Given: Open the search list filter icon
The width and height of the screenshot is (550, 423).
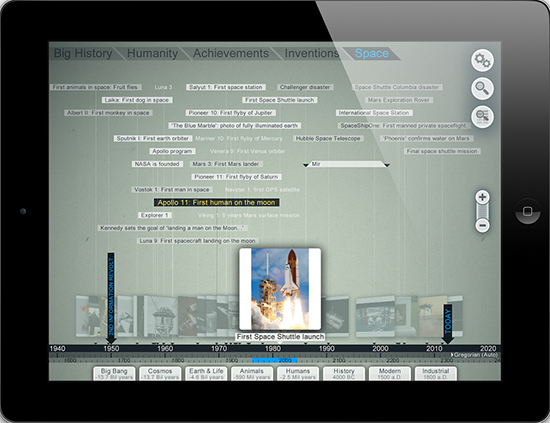Looking at the screenshot, I should pyautogui.click(x=482, y=116).
